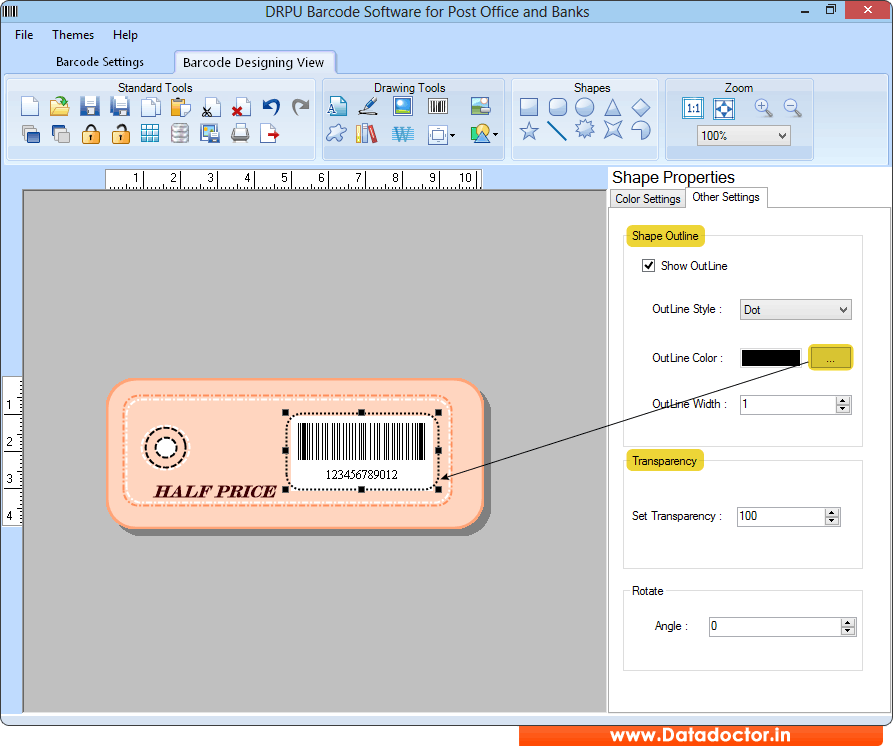Draw a rounded rectangle shape

[x=558, y=107]
